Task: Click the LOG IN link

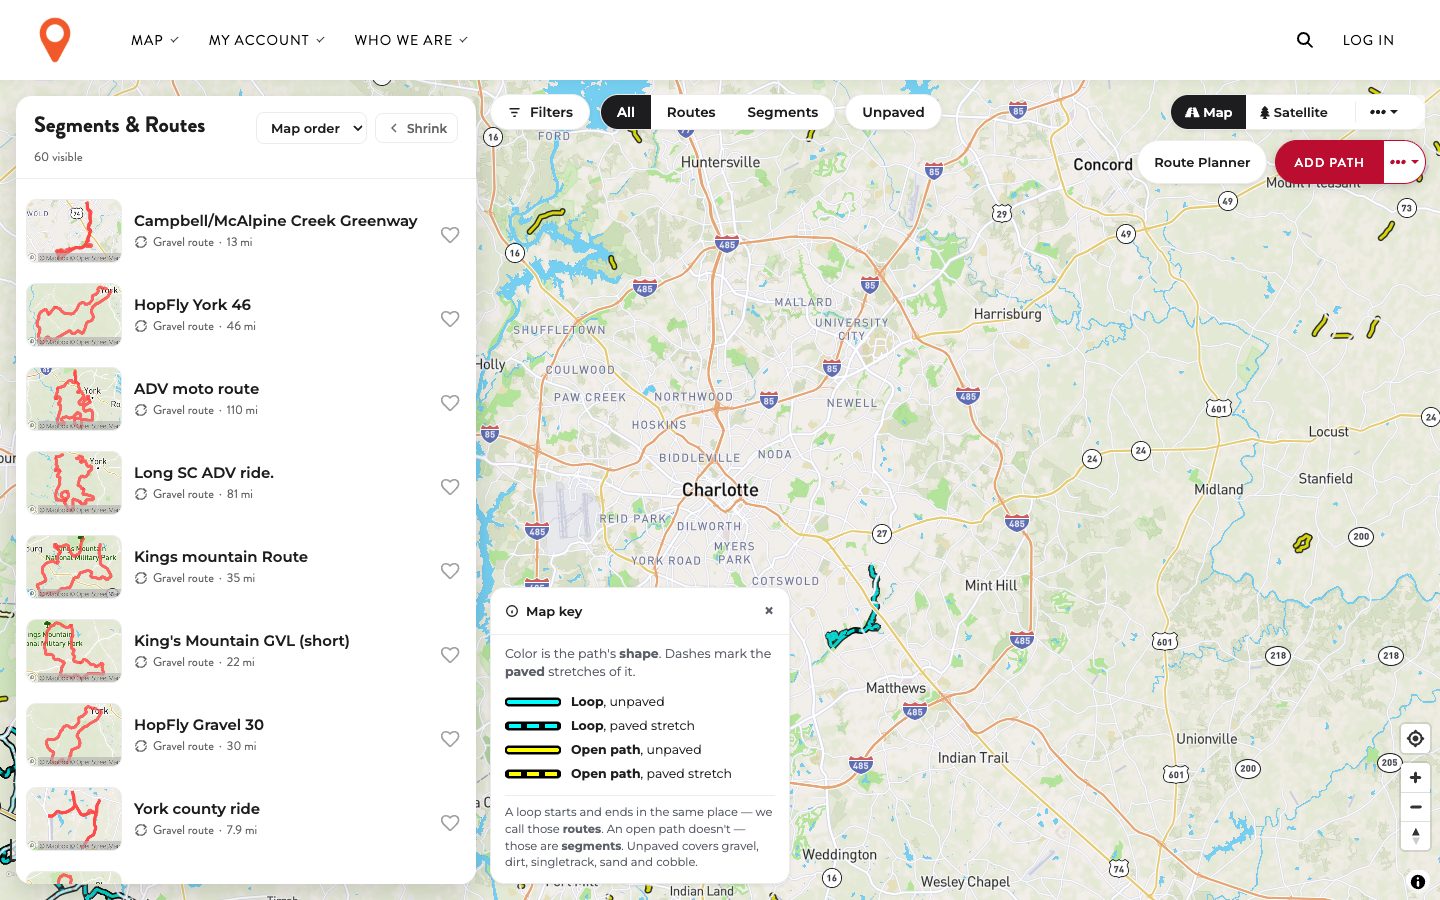Action: tap(1368, 40)
